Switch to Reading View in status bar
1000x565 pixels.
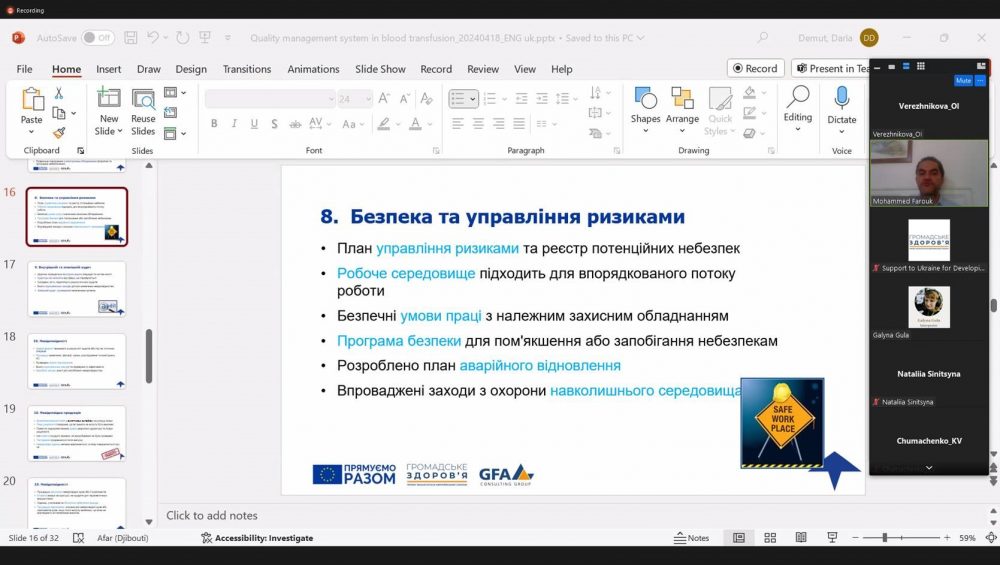click(801, 538)
